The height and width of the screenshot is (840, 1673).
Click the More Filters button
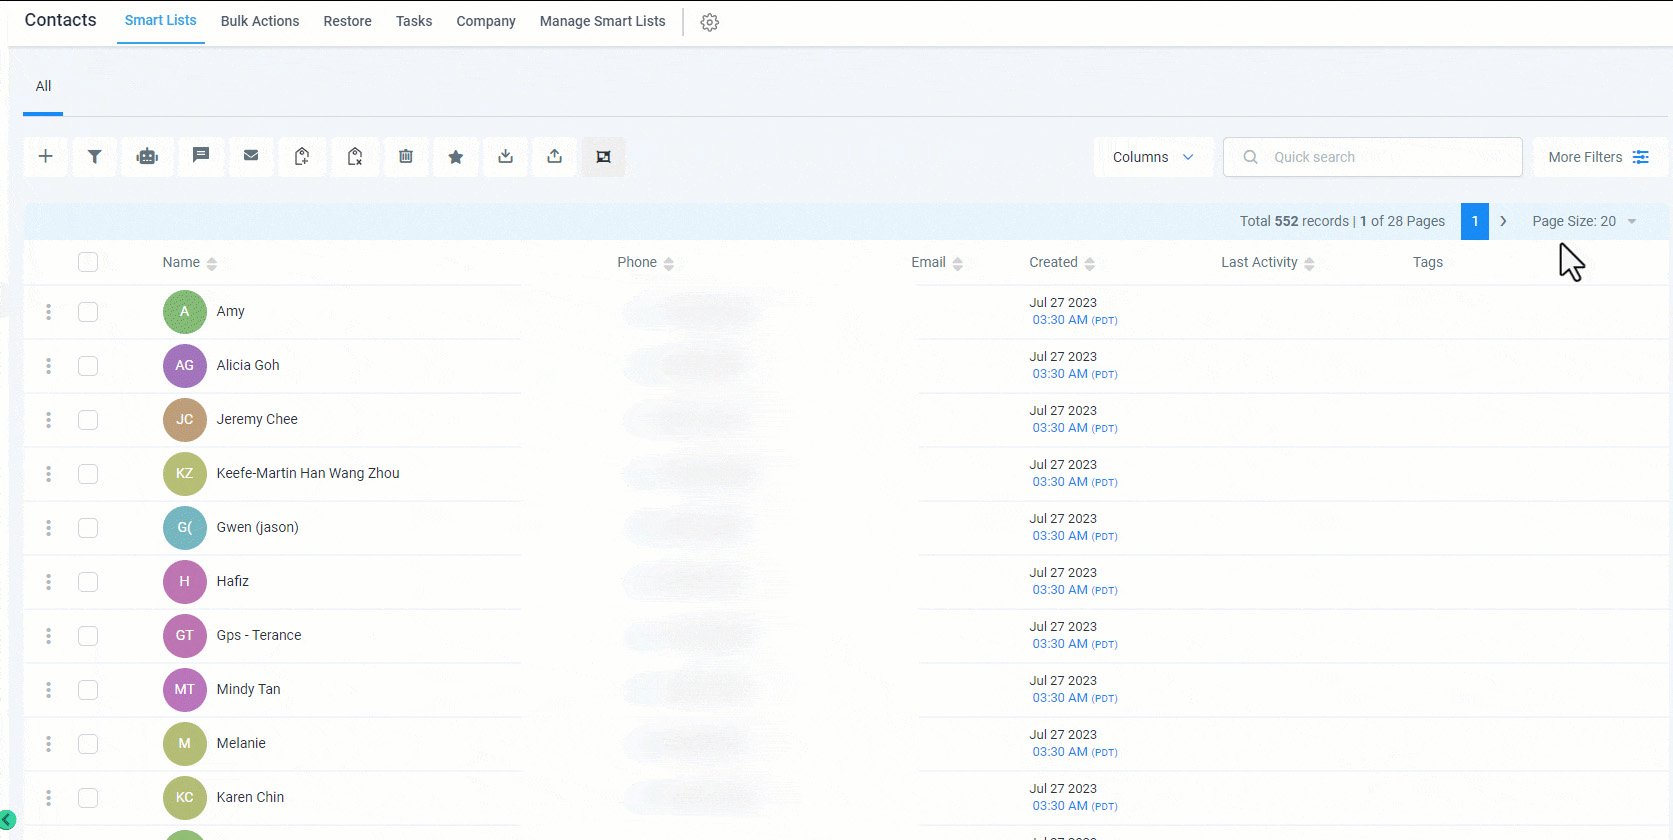tap(1599, 157)
